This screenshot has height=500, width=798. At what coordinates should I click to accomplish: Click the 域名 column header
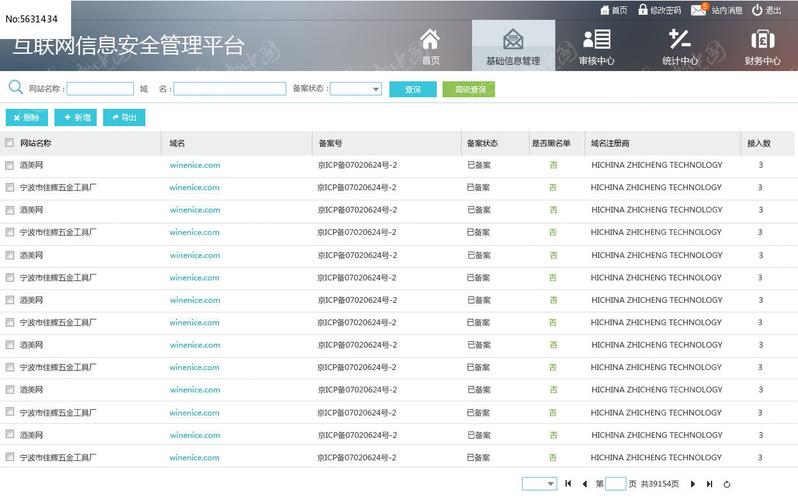pyautogui.click(x=177, y=143)
